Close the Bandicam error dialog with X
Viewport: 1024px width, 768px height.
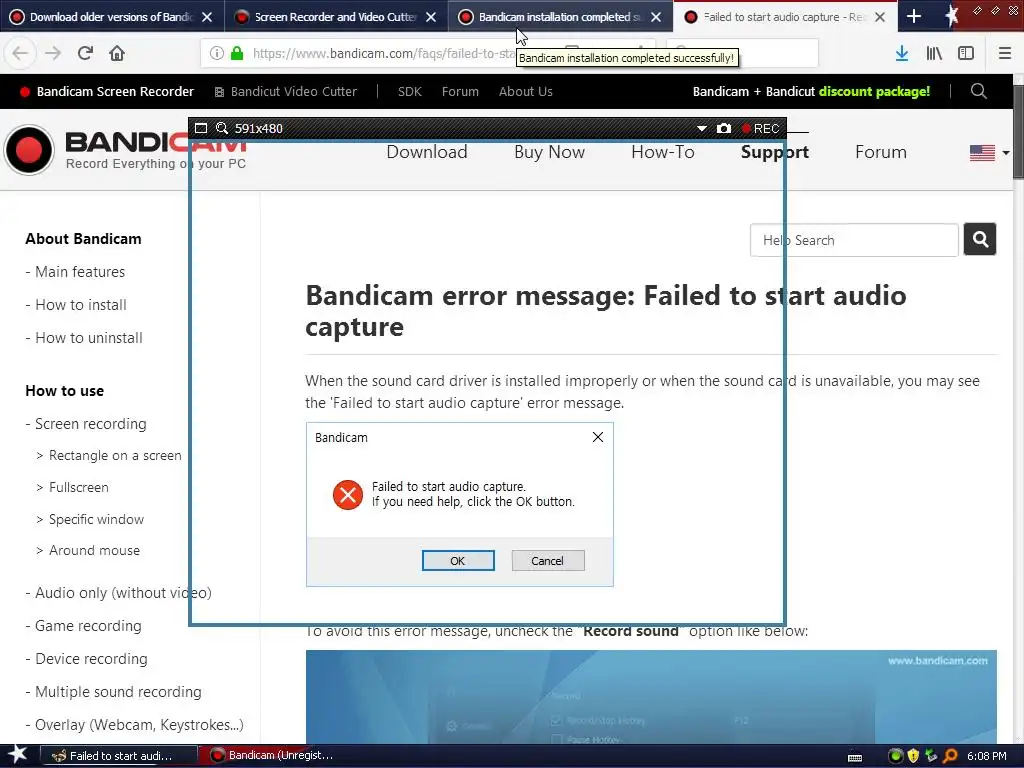(598, 437)
